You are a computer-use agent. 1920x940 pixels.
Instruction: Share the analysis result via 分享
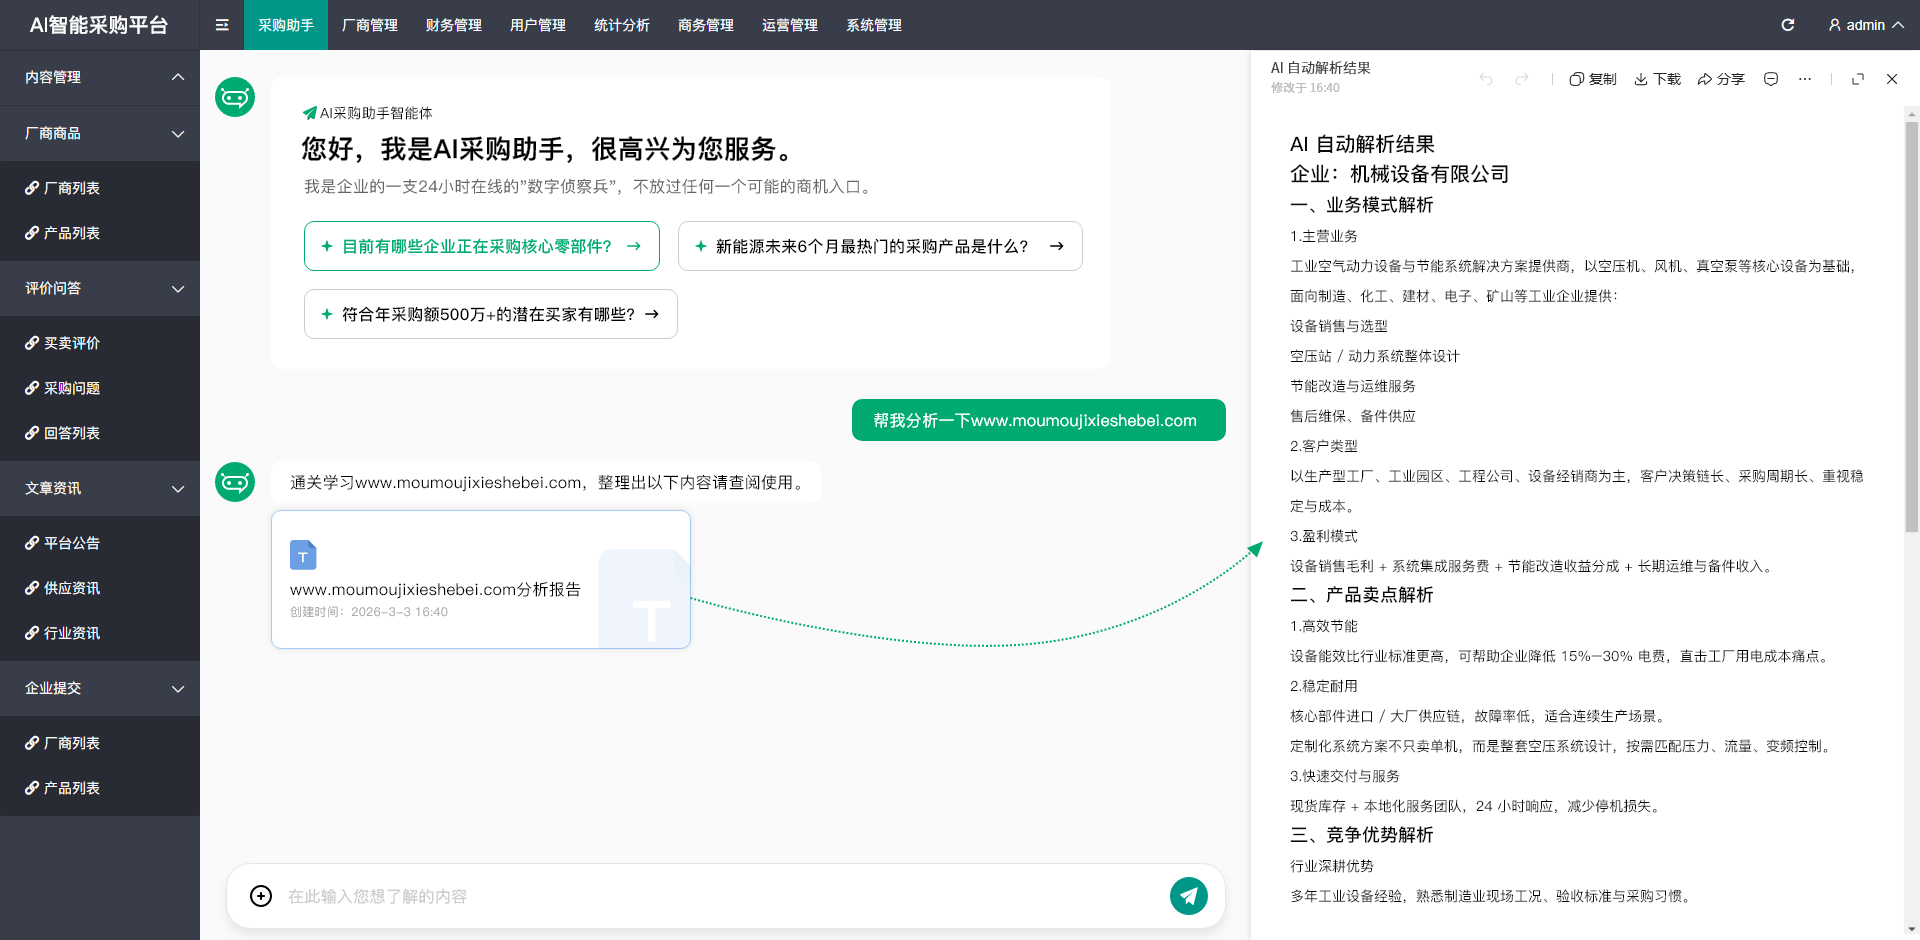pyautogui.click(x=1720, y=79)
